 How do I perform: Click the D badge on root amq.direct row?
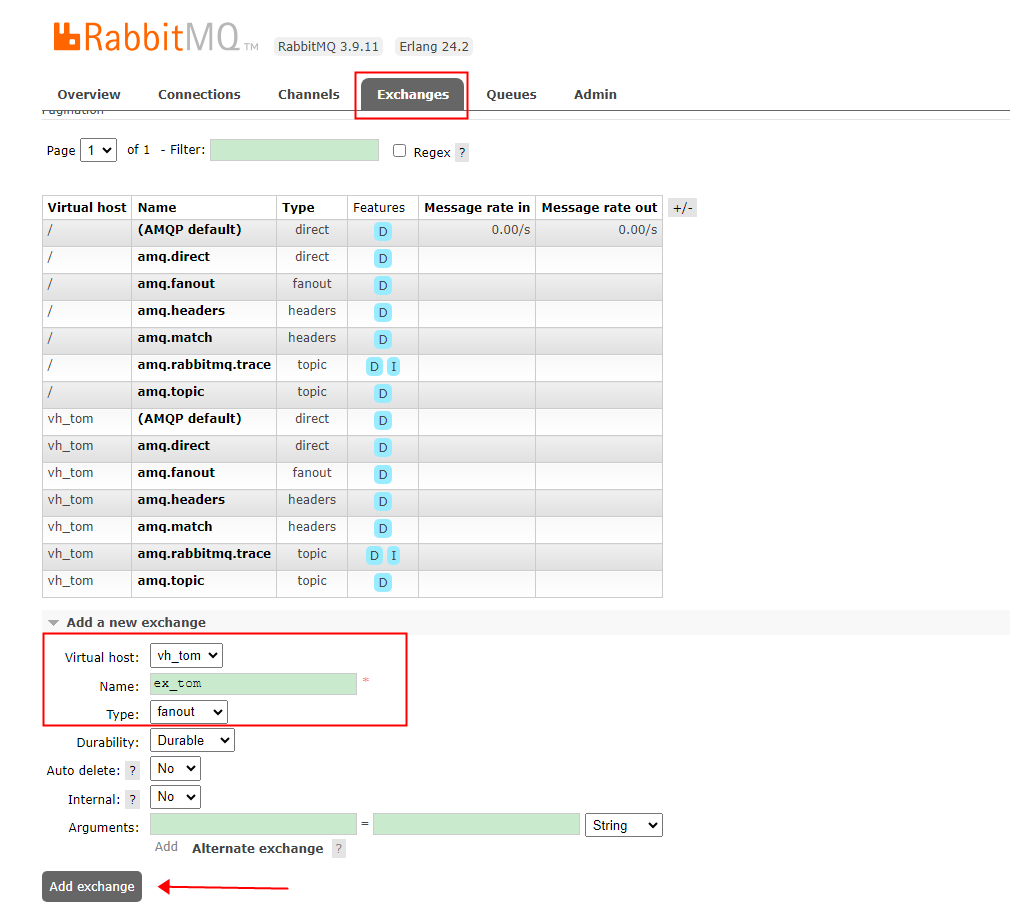[x=383, y=259]
